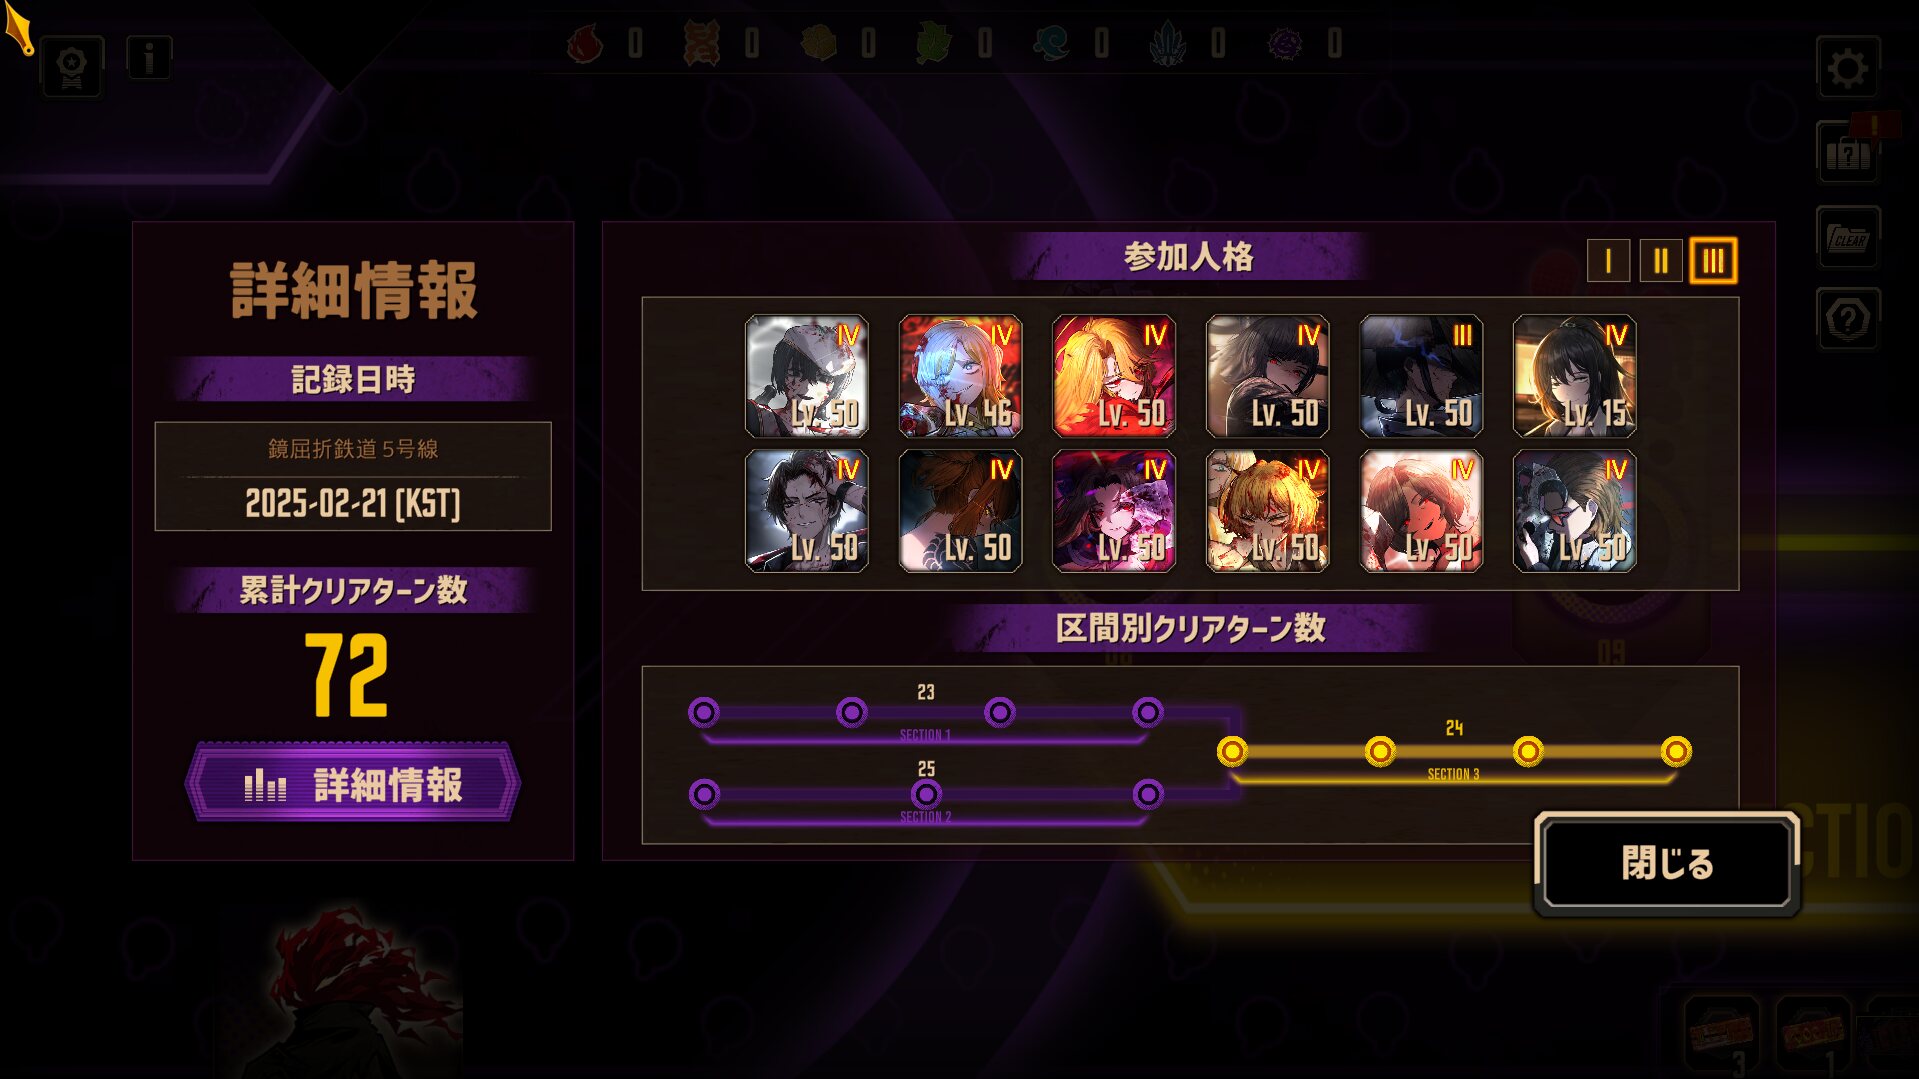Open the gift box icon with alert
Image resolution: width=1919 pixels, height=1079 pixels.
[1847, 153]
